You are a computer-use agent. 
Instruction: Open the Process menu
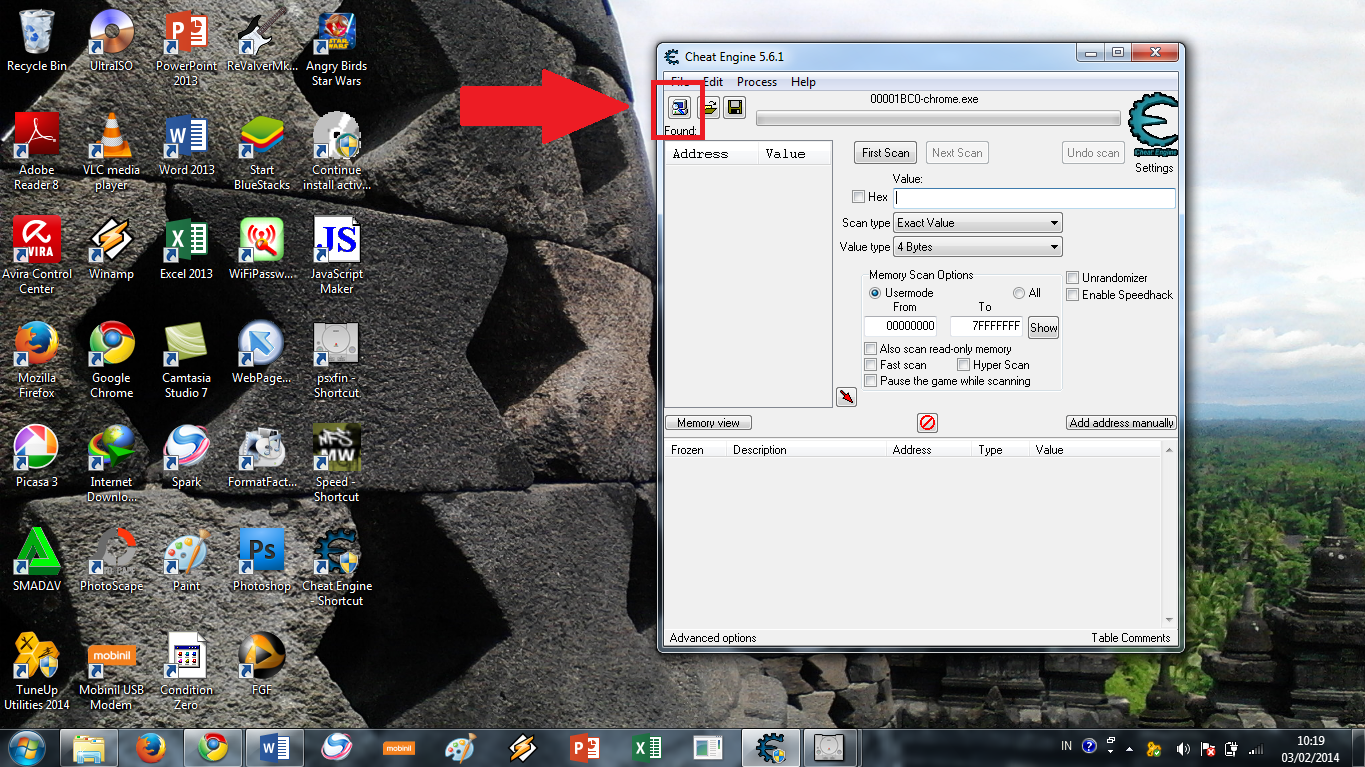[x=757, y=82]
